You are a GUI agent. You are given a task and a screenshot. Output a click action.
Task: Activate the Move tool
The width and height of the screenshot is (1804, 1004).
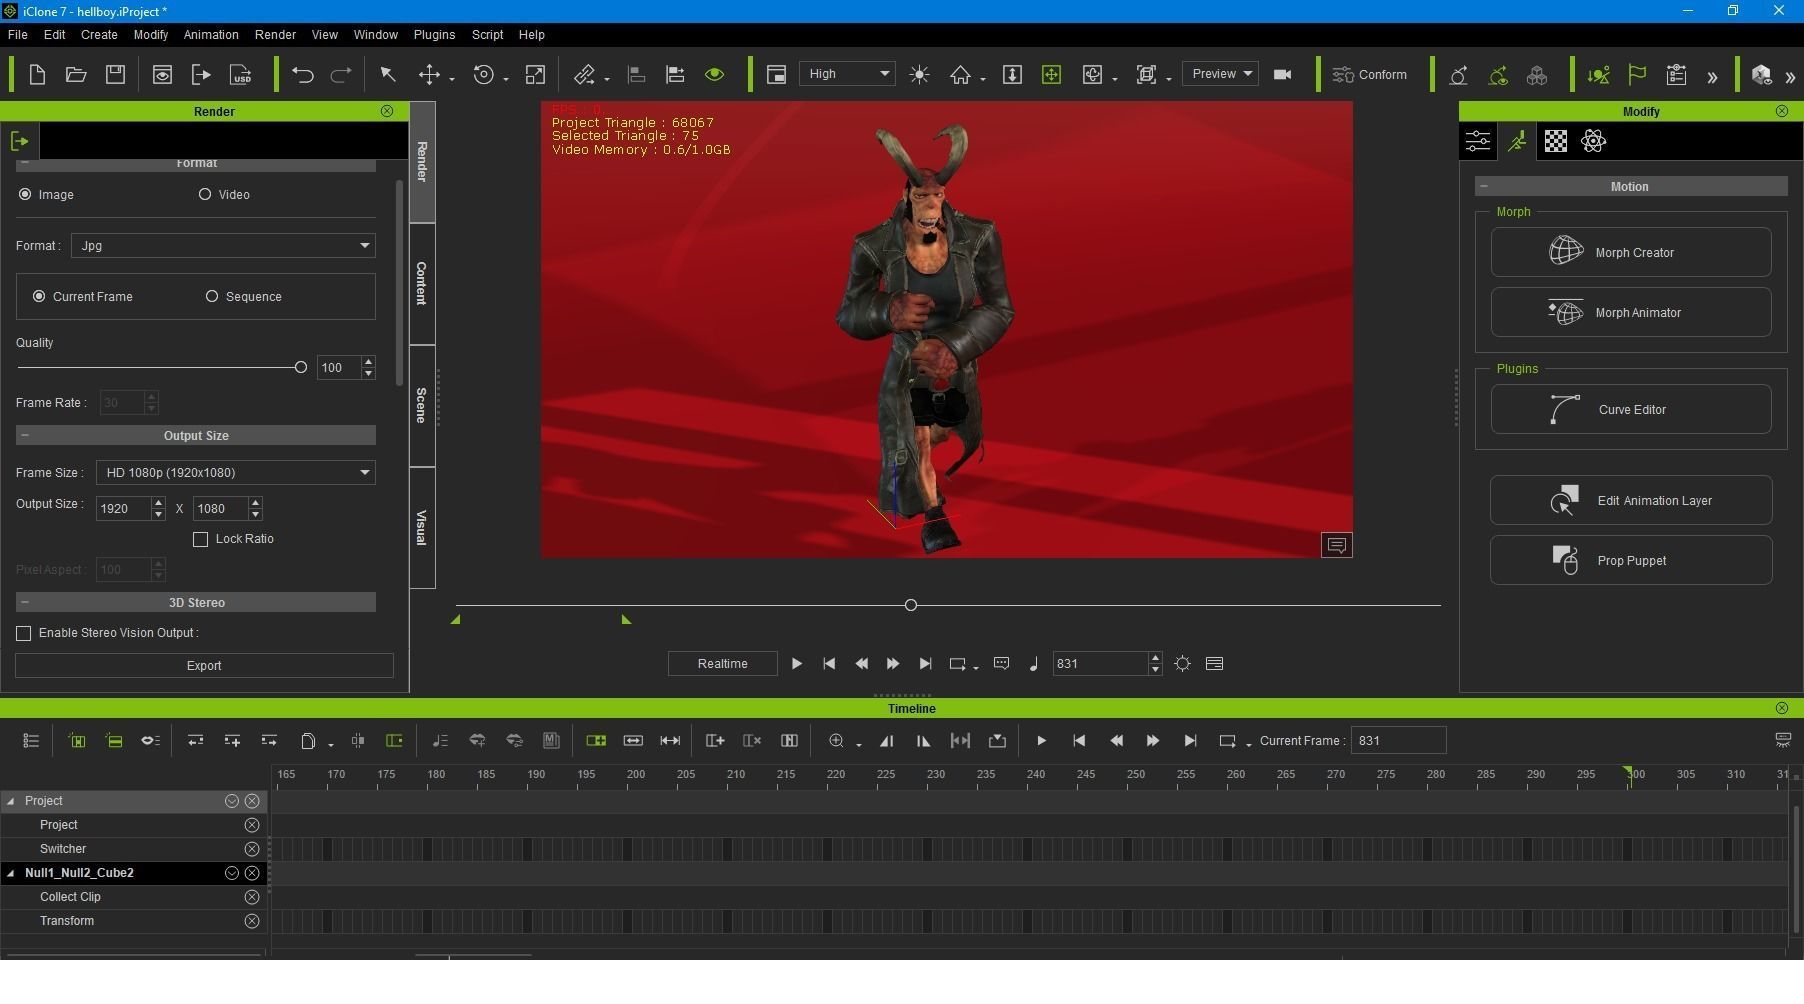click(429, 75)
